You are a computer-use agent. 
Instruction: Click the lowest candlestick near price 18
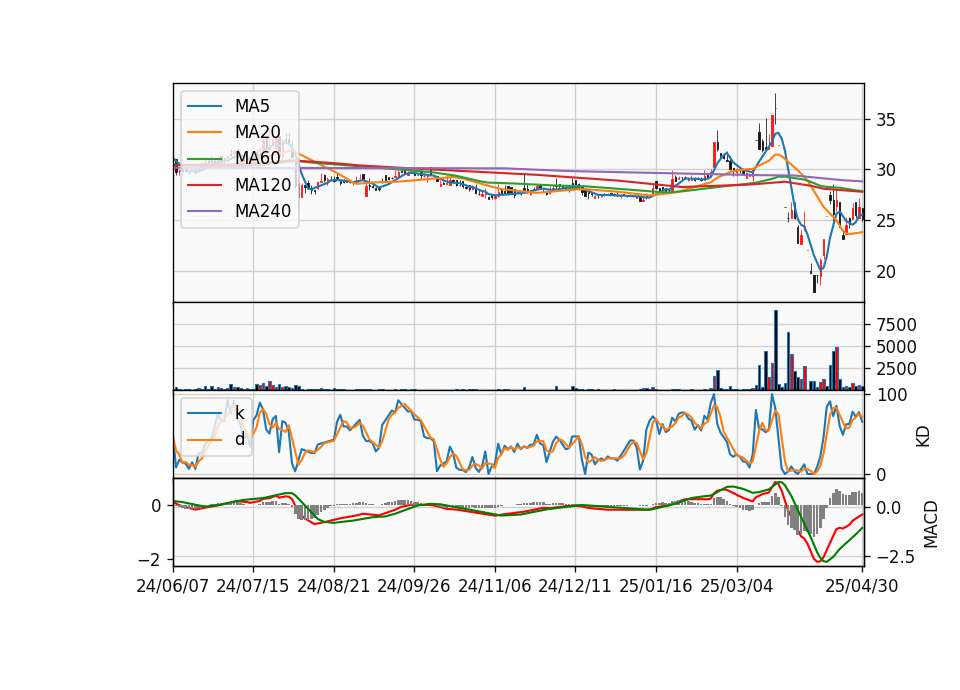pyautogui.click(x=814, y=282)
